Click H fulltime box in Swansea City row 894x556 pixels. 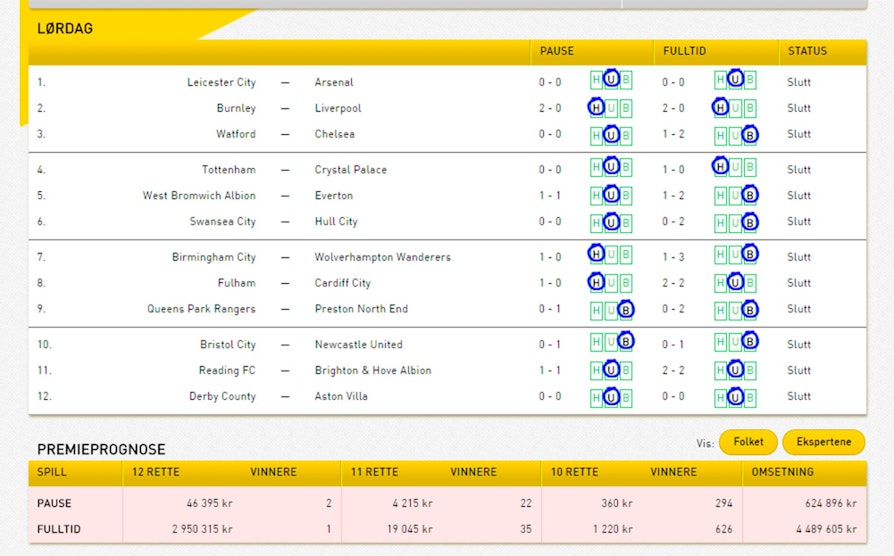point(720,224)
